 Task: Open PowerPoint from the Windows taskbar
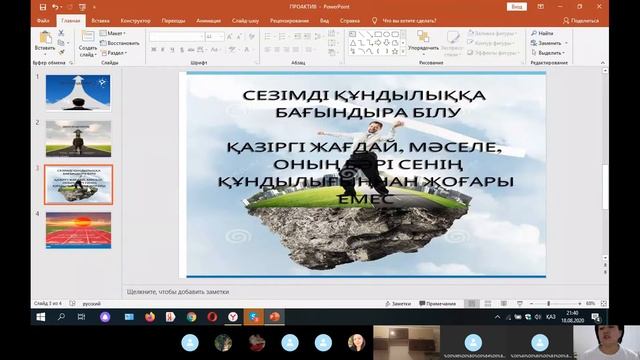pyautogui.click(x=275, y=317)
